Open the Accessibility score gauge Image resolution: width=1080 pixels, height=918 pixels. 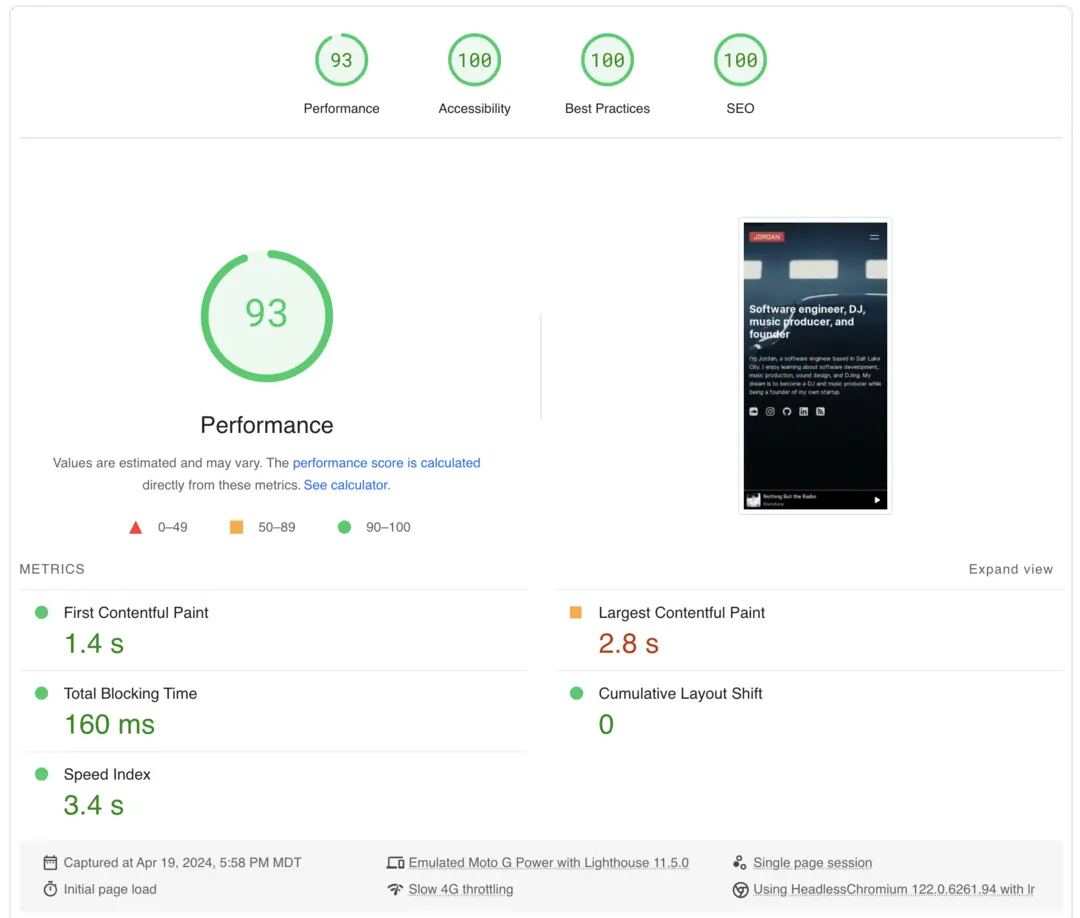pyautogui.click(x=474, y=60)
